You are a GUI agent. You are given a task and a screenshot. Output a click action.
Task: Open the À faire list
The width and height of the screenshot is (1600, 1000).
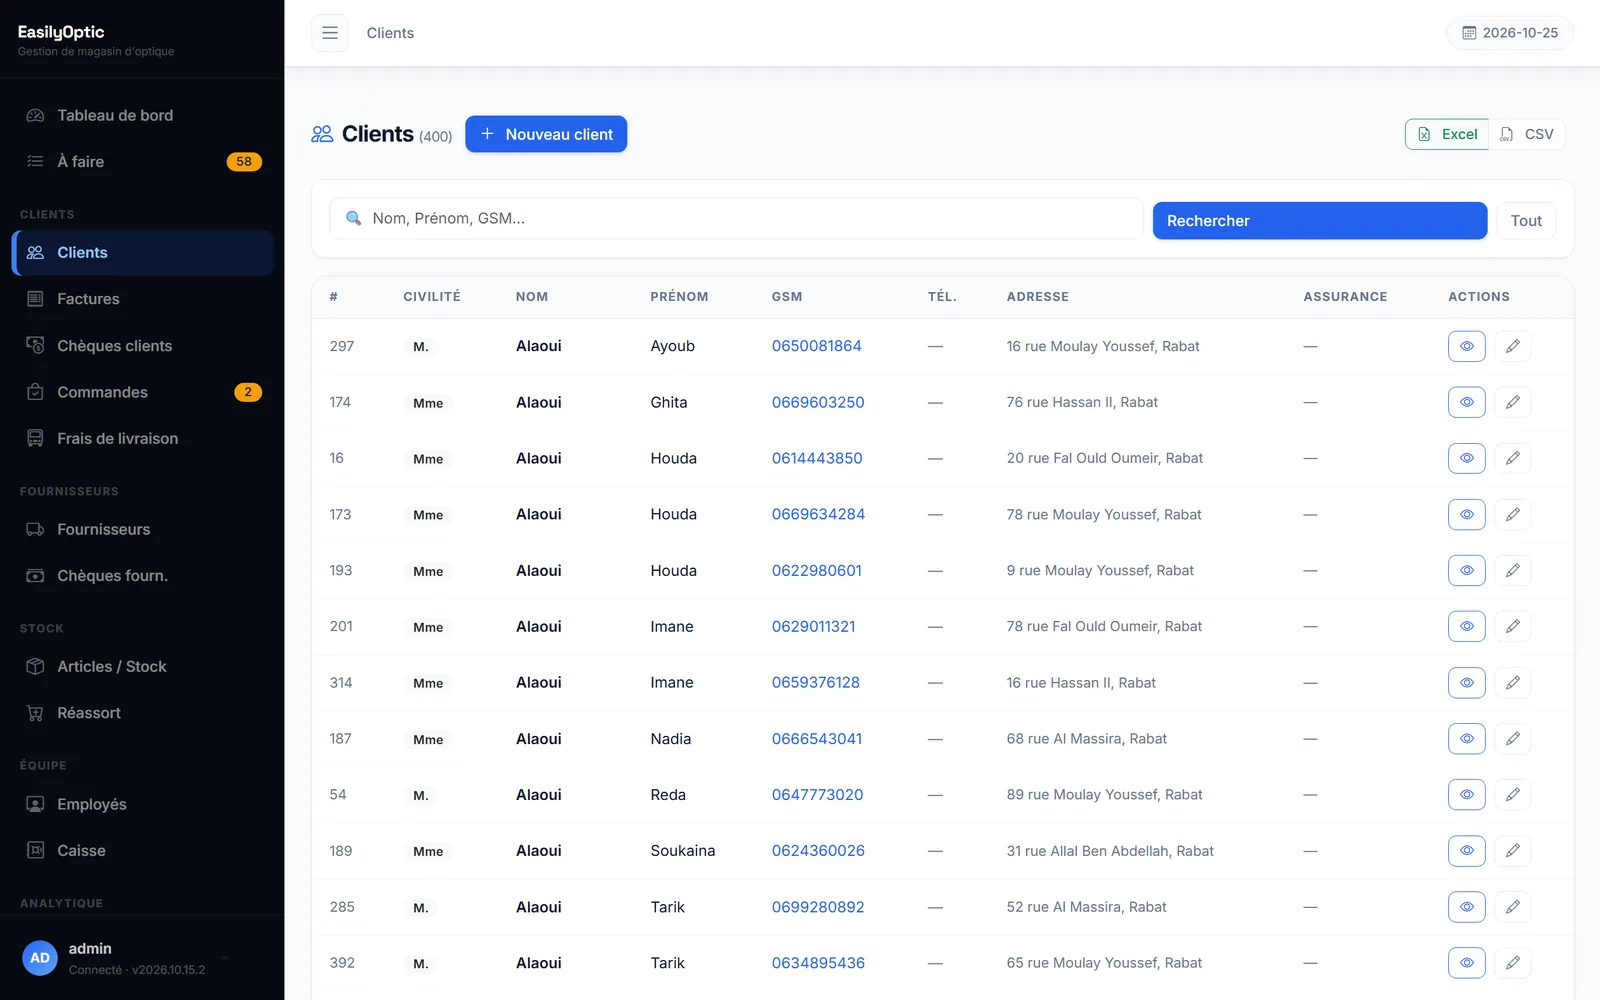tap(142, 161)
